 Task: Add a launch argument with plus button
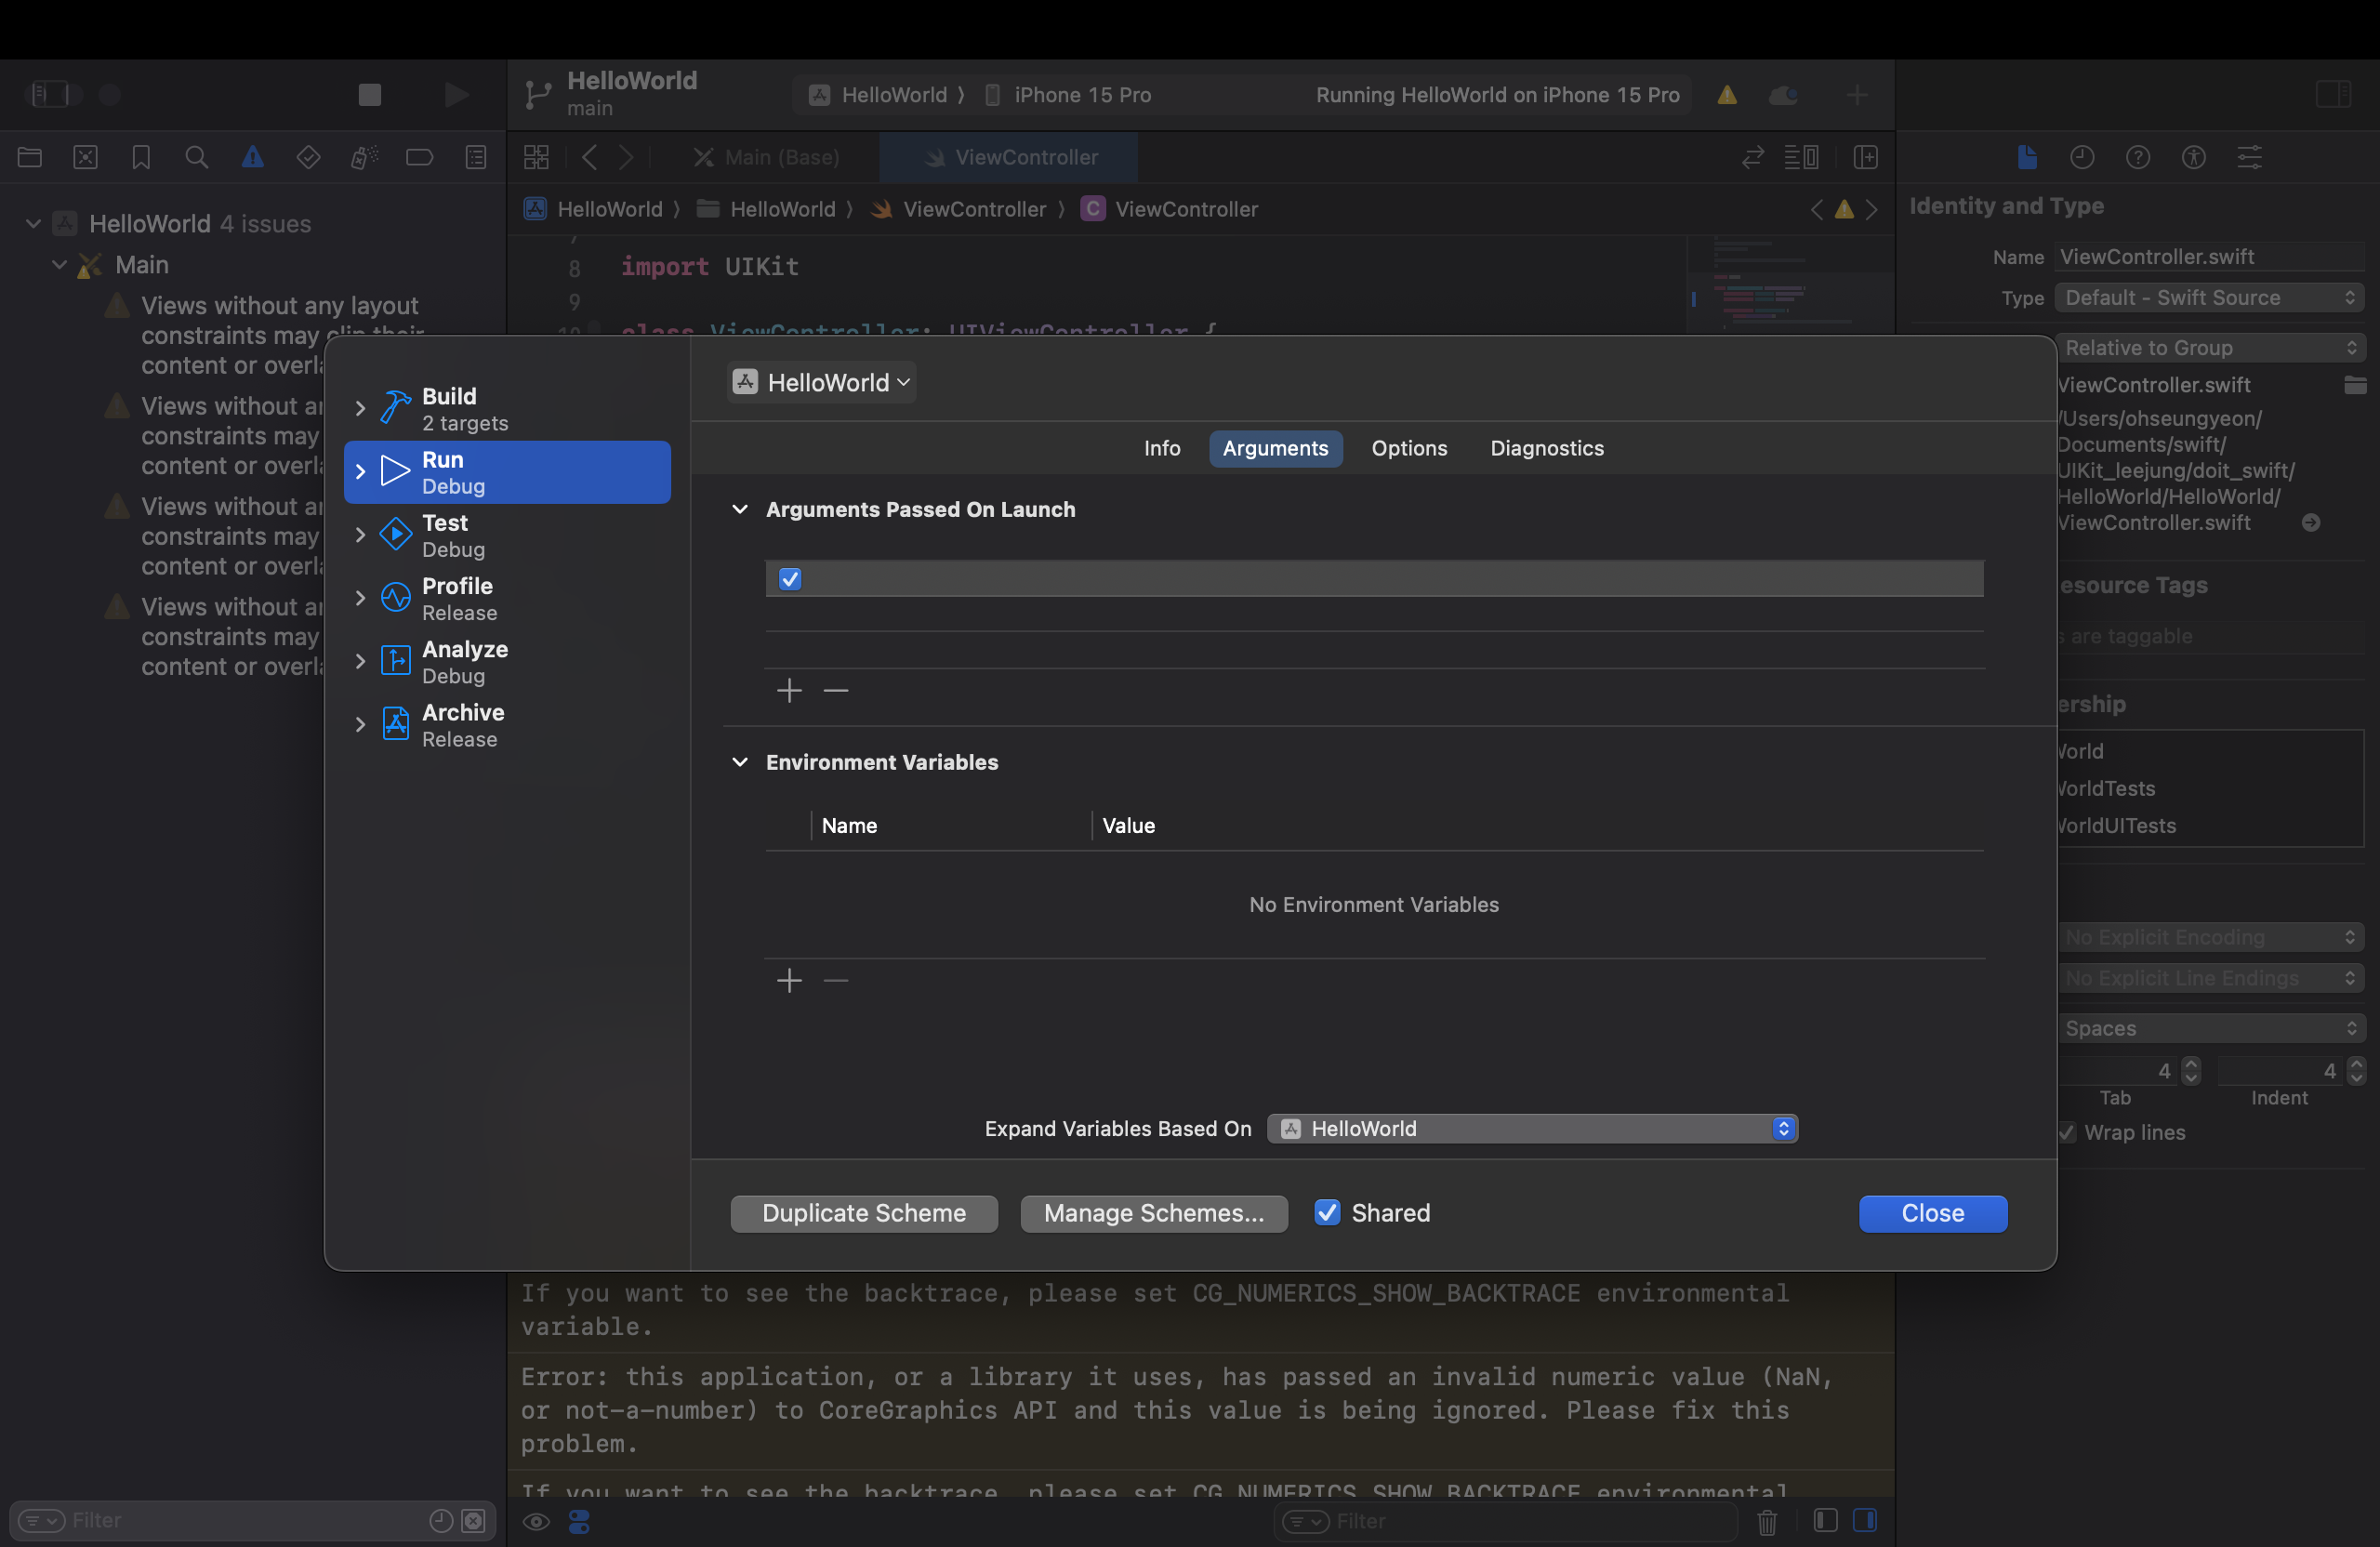tap(789, 690)
